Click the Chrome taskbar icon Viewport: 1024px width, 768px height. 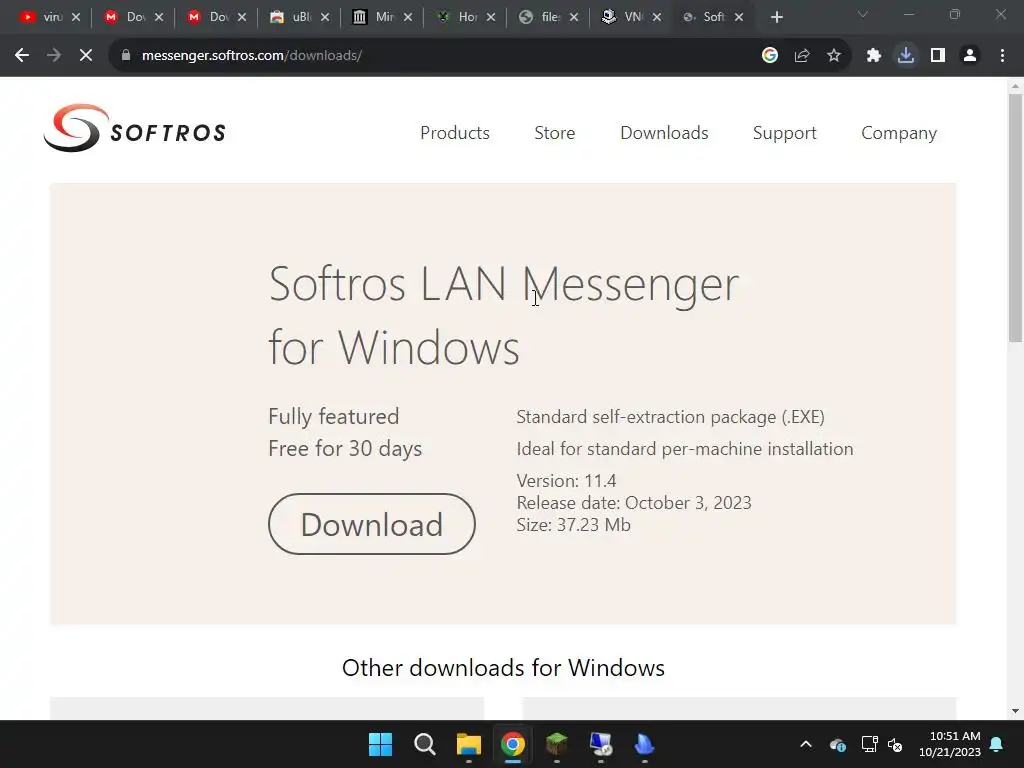(513, 744)
